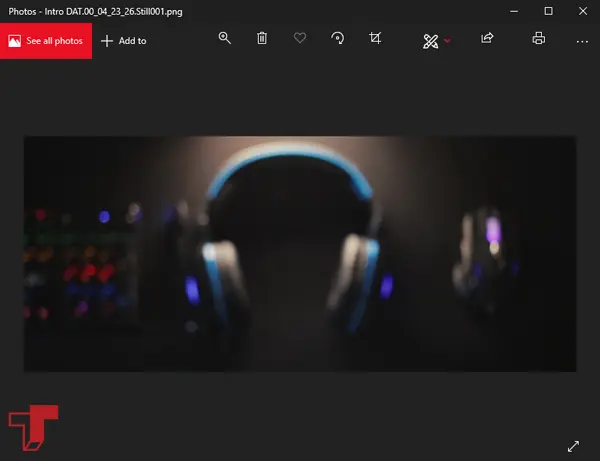The width and height of the screenshot is (600, 461).
Task: Rotate the image using the rotate icon
Action: [338, 39]
